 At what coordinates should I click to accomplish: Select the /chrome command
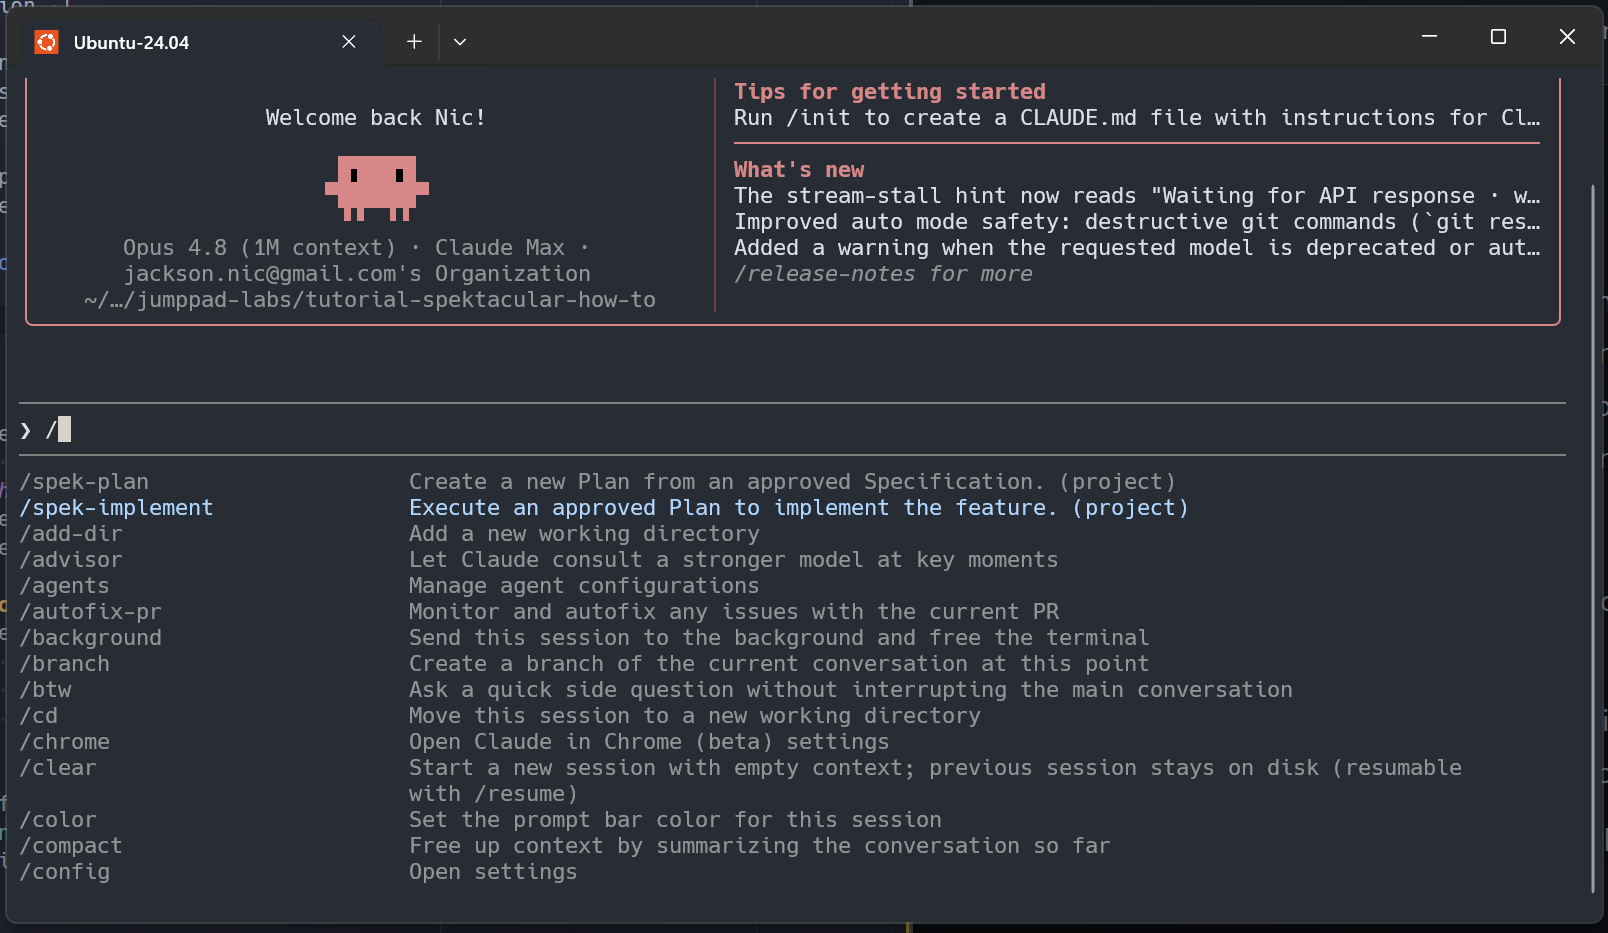click(65, 742)
